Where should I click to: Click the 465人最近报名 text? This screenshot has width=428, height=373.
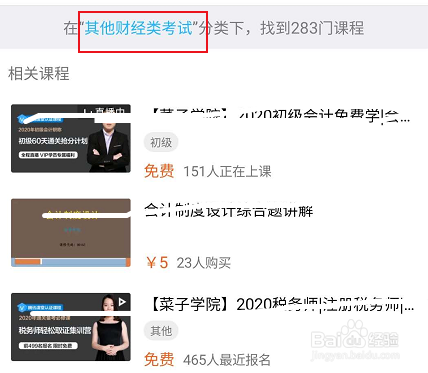pos(227,360)
